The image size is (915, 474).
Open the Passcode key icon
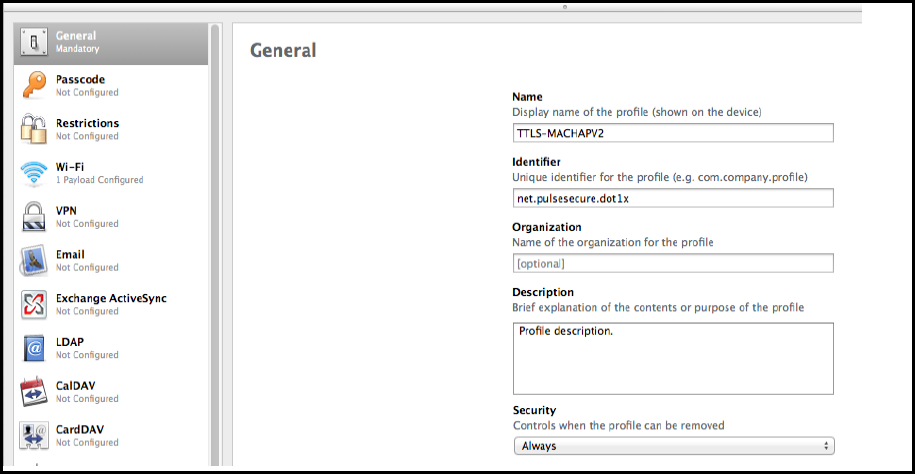click(x=34, y=85)
